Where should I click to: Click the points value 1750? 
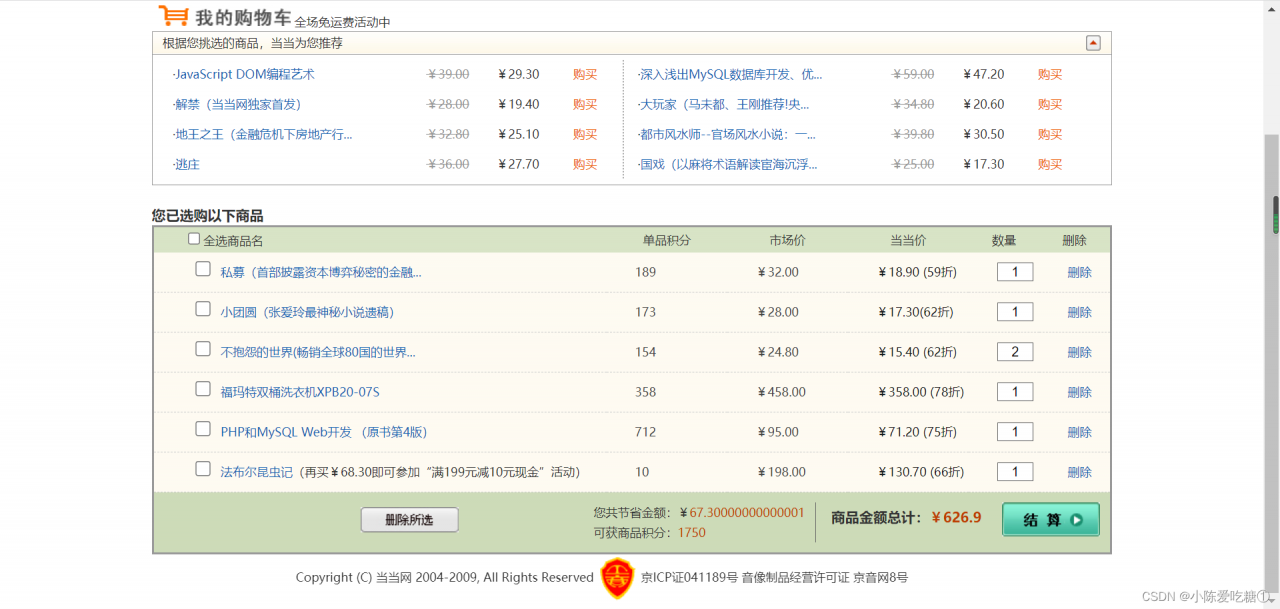pyautogui.click(x=692, y=533)
